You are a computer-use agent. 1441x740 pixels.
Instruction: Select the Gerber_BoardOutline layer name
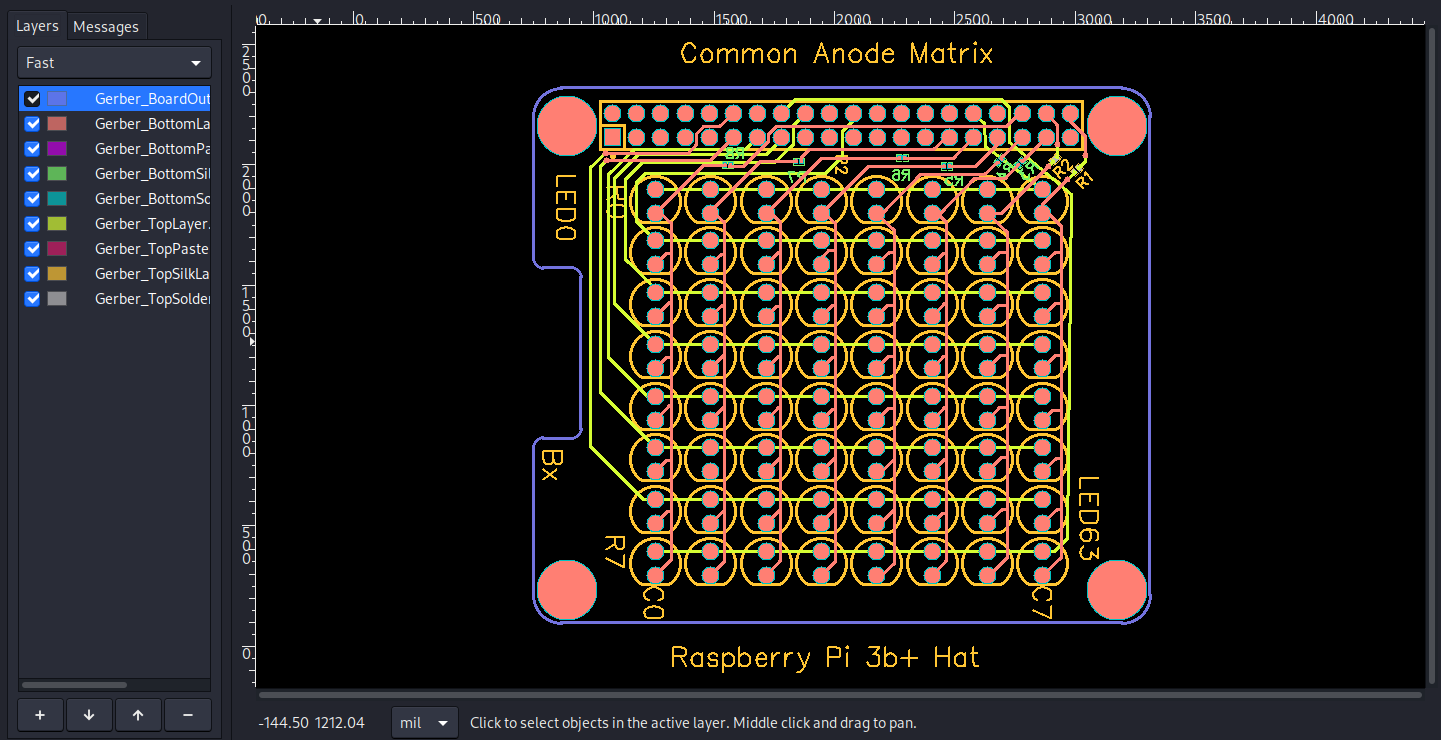152,99
